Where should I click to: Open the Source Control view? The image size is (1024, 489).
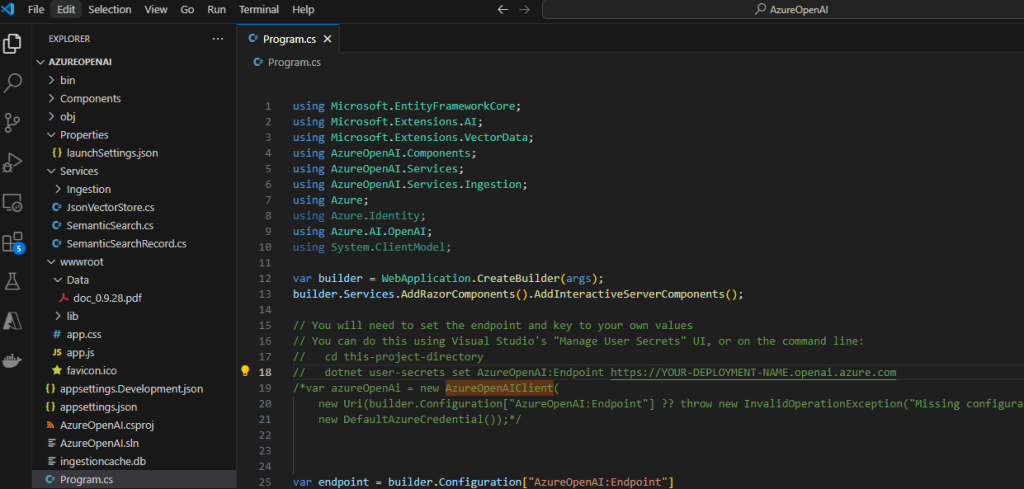(x=12, y=122)
